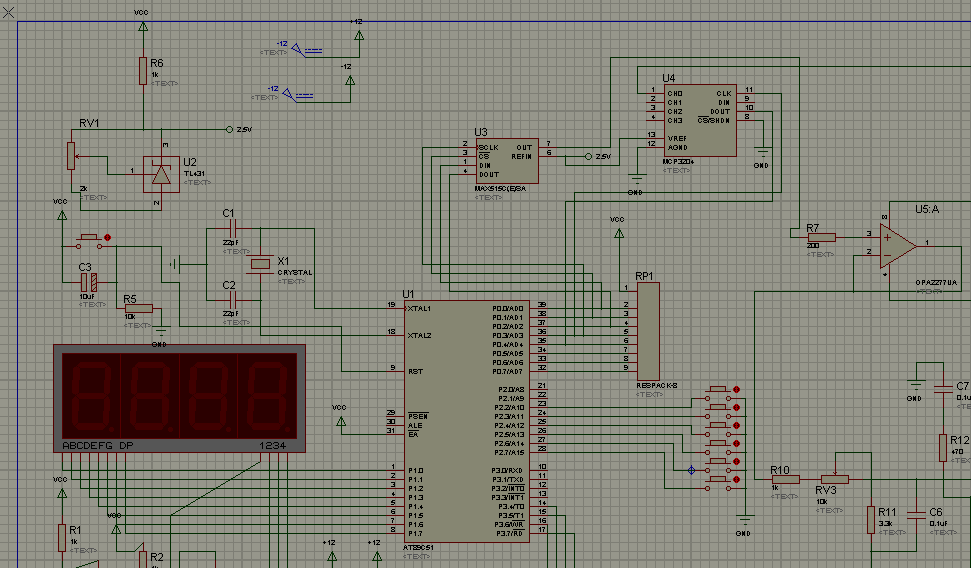Select resistor R10 1k

point(785,479)
